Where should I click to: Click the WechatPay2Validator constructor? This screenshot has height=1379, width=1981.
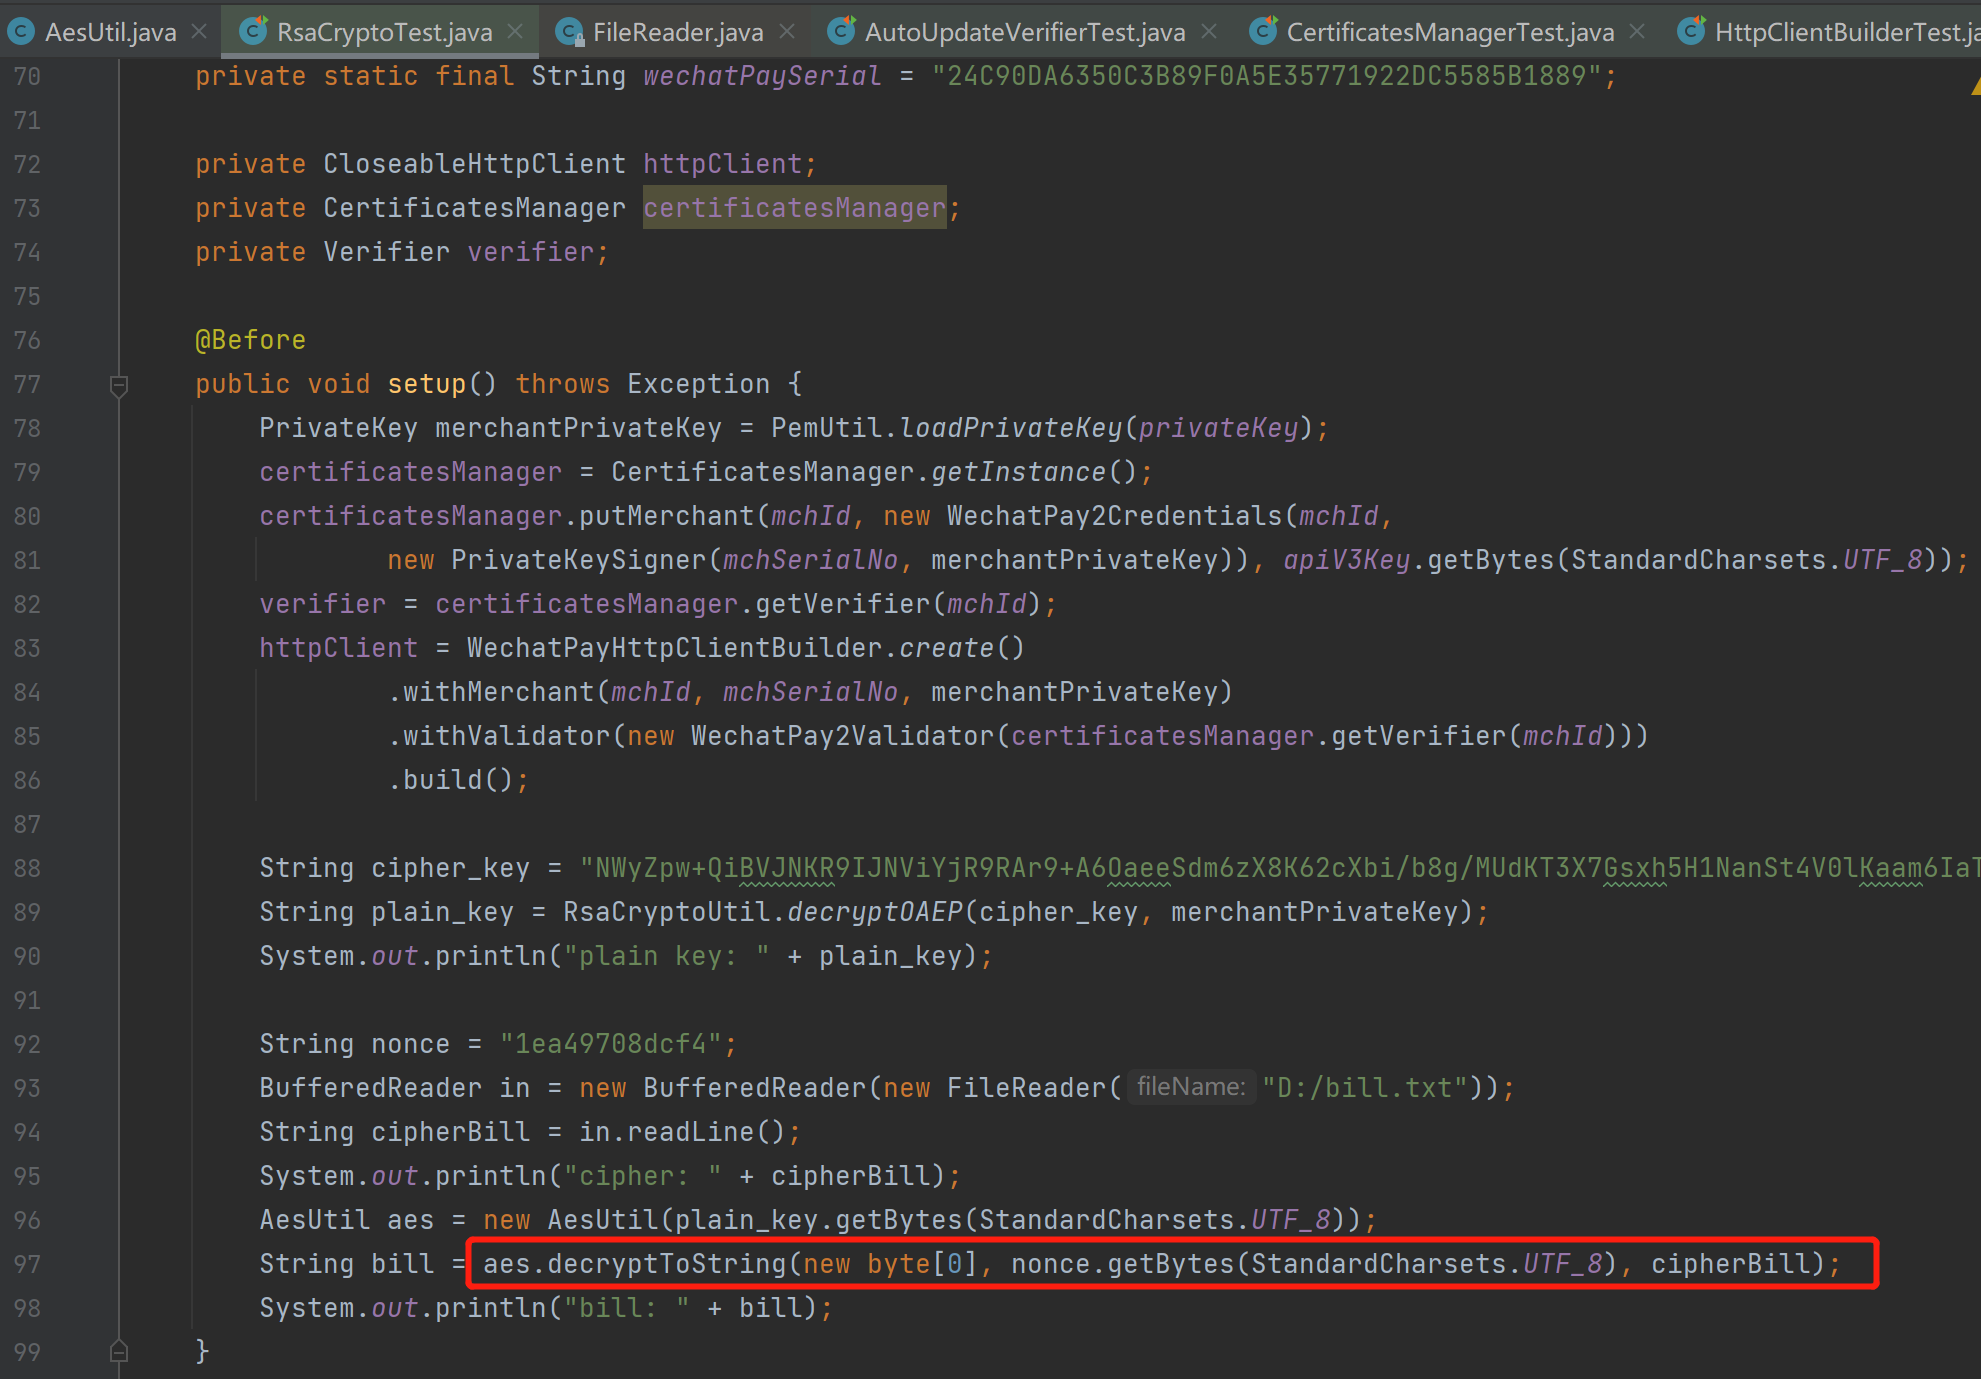coord(842,736)
